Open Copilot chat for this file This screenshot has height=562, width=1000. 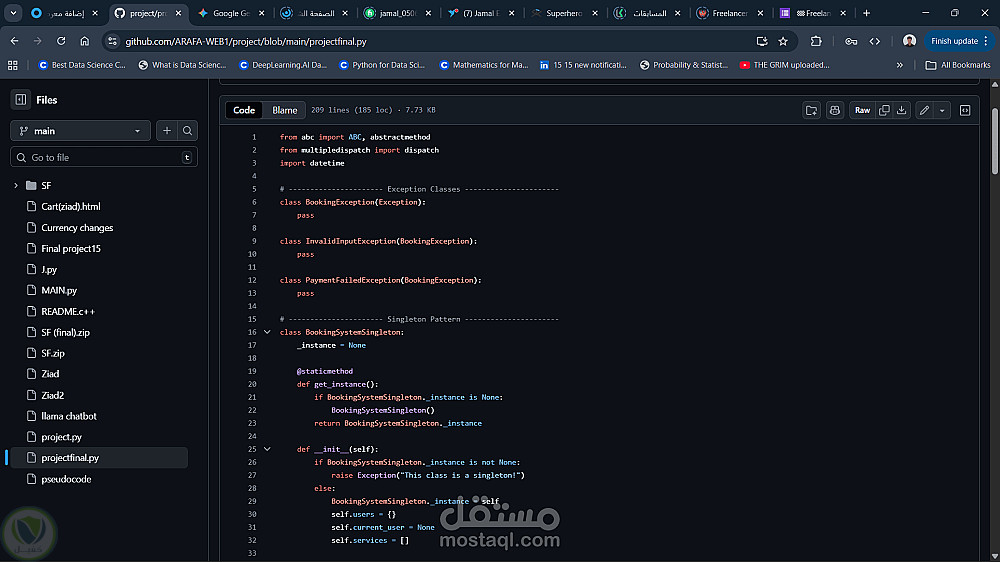834,110
